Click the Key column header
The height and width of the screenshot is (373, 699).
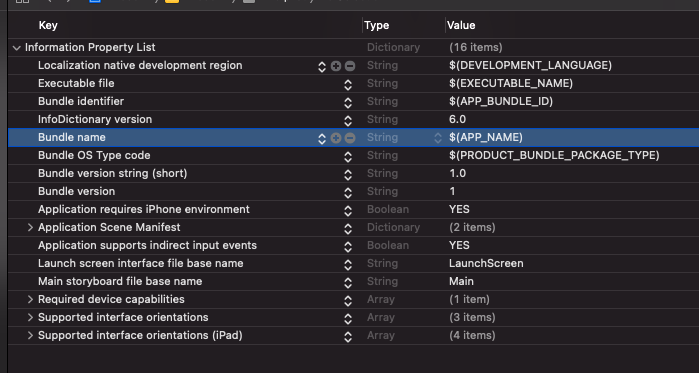click(48, 25)
